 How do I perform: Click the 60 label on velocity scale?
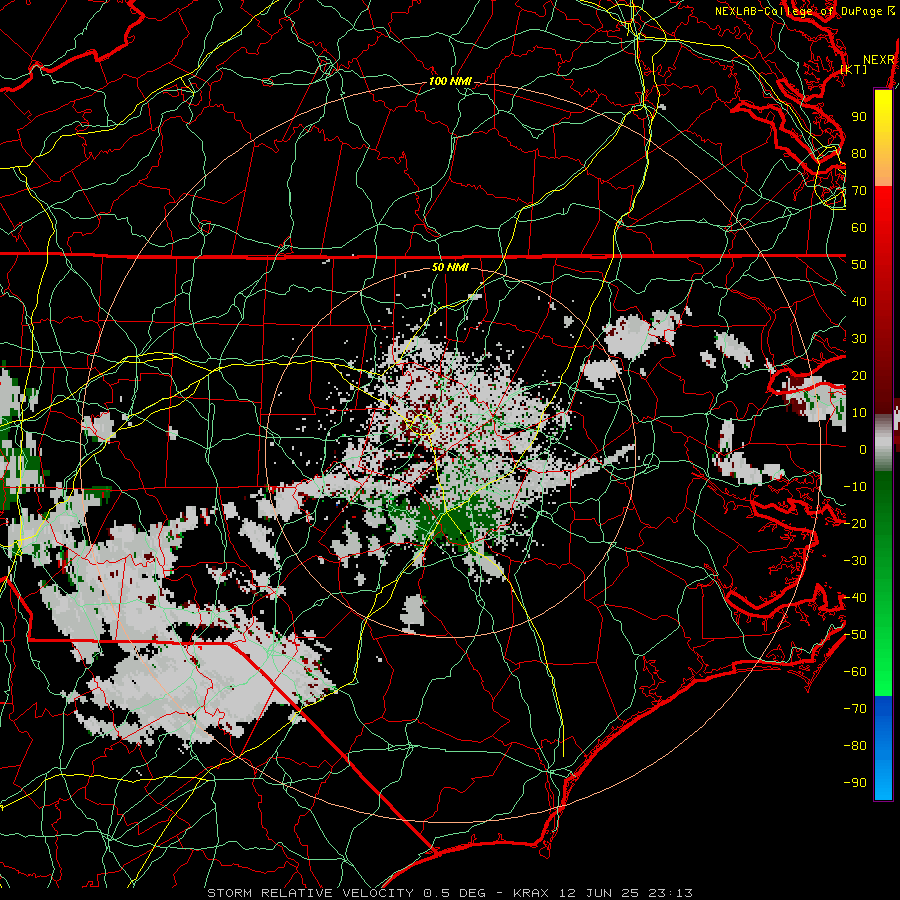859,227
